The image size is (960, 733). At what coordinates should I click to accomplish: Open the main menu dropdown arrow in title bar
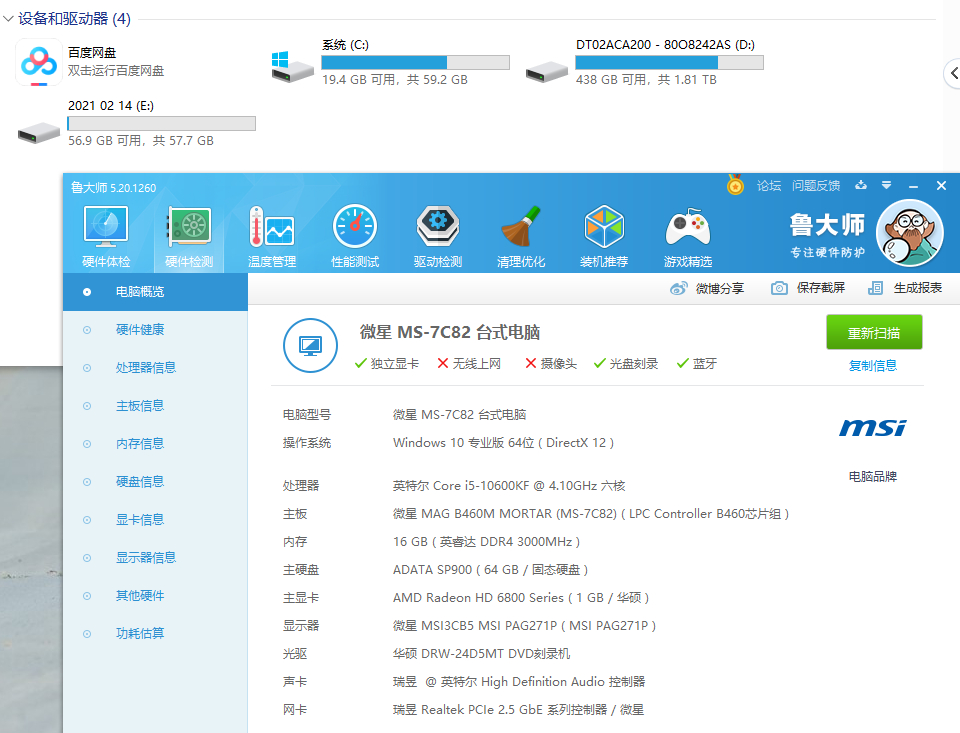click(x=887, y=185)
